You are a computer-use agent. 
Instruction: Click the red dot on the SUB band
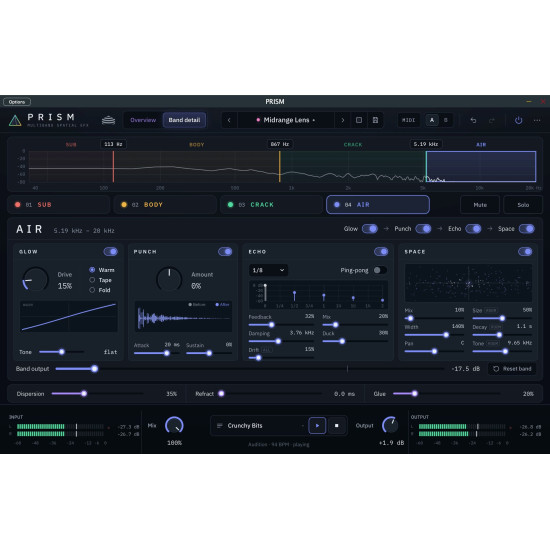pyautogui.click(x=18, y=204)
